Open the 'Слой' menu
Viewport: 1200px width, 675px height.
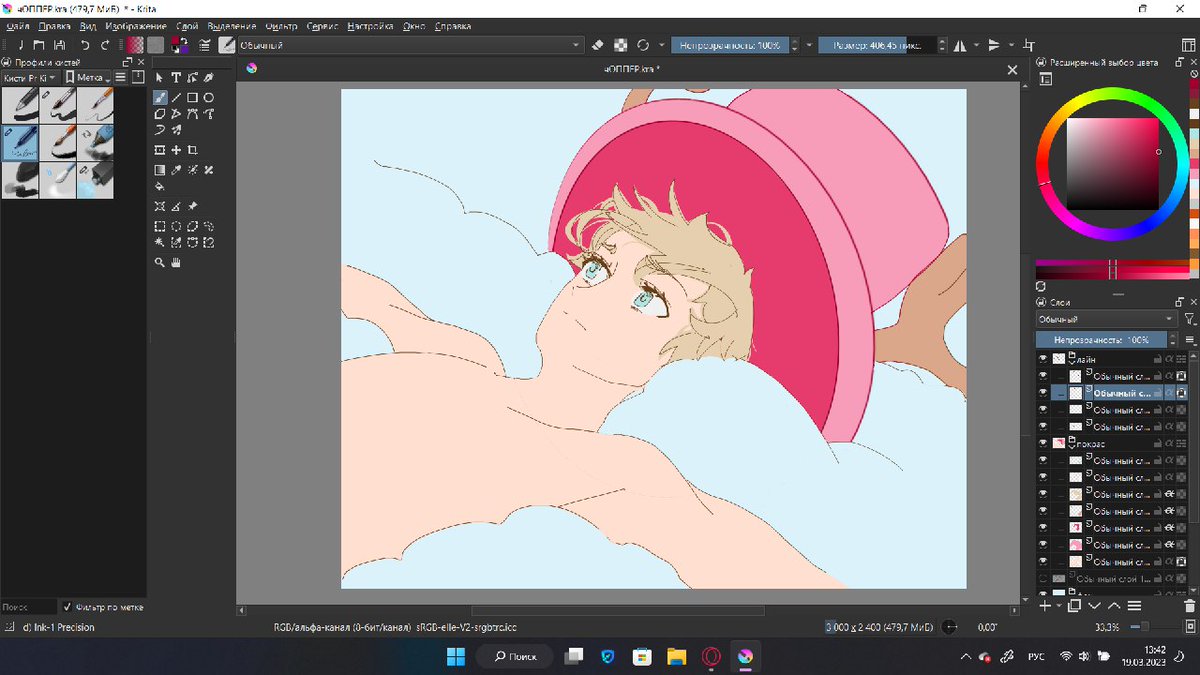click(186, 26)
